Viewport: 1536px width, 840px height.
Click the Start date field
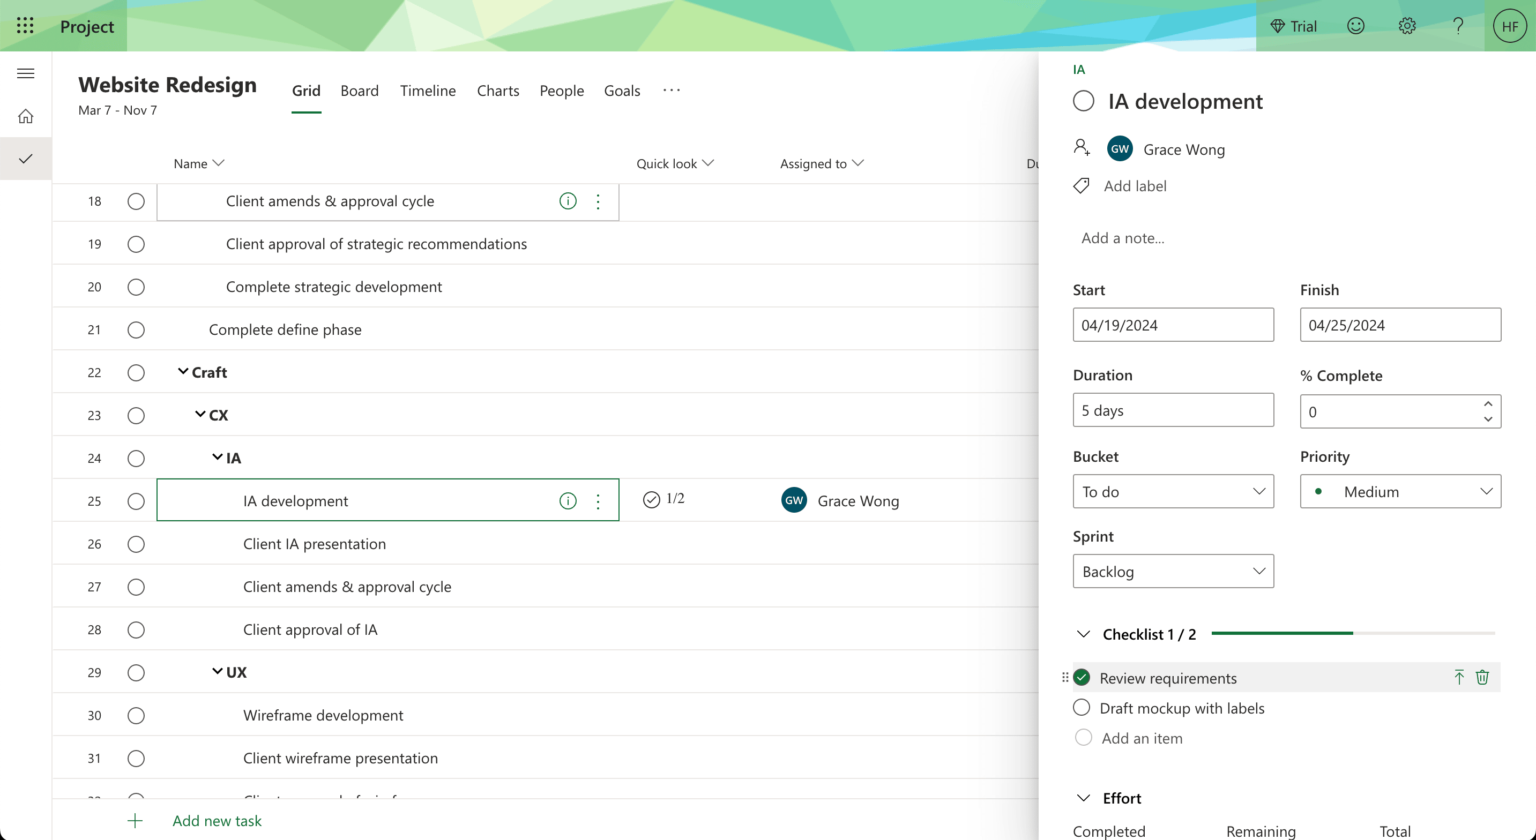click(1173, 324)
